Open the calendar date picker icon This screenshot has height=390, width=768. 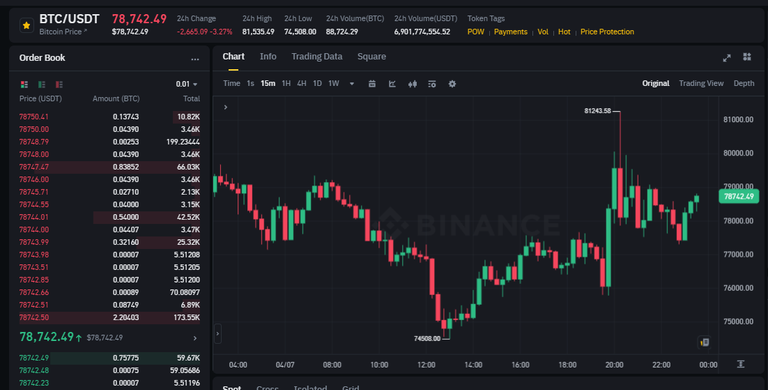(x=372, y=84)
